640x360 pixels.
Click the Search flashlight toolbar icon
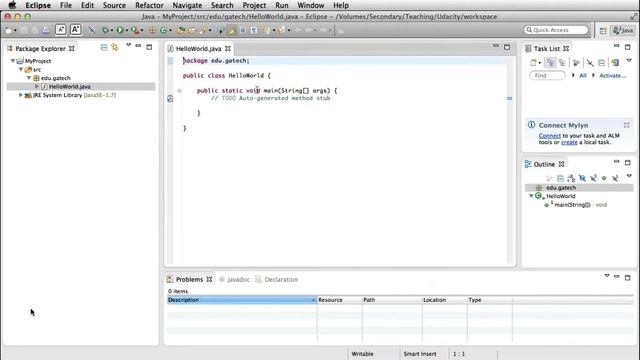click(203, 30)
